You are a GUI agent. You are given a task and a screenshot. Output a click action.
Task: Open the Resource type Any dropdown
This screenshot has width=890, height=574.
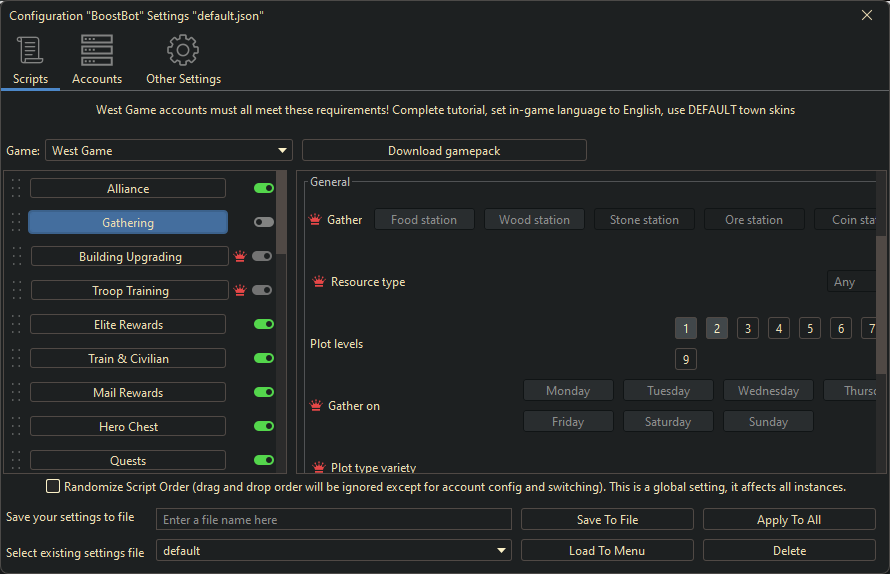[x=852, y=282]
